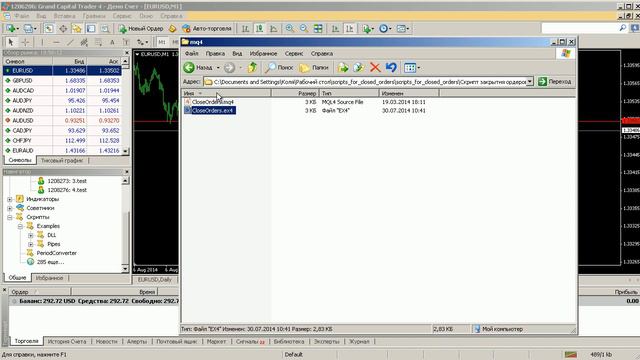640x360 pixels.
Task: Toggle Auto-trading button in MetaTrader toolbar
Action: coord(207,29)
